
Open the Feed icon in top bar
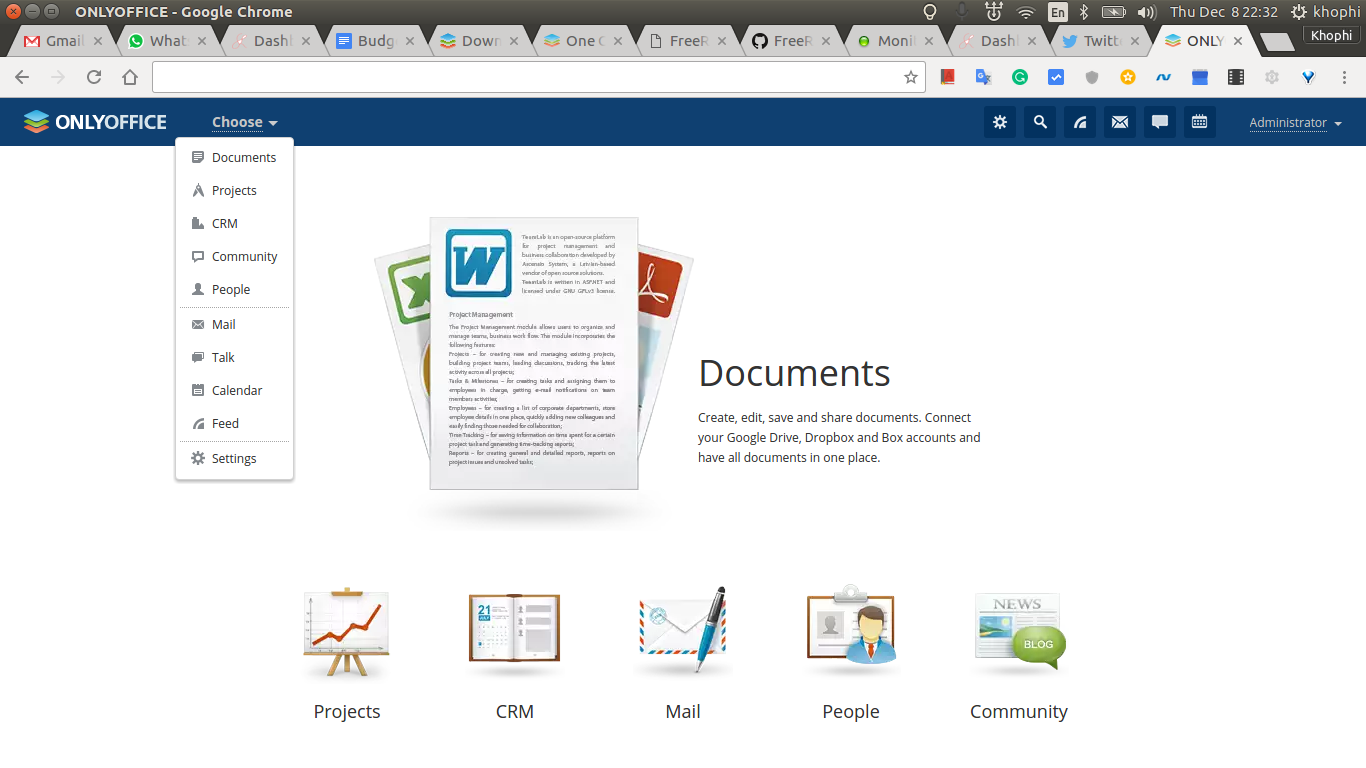coord(1080,122)
